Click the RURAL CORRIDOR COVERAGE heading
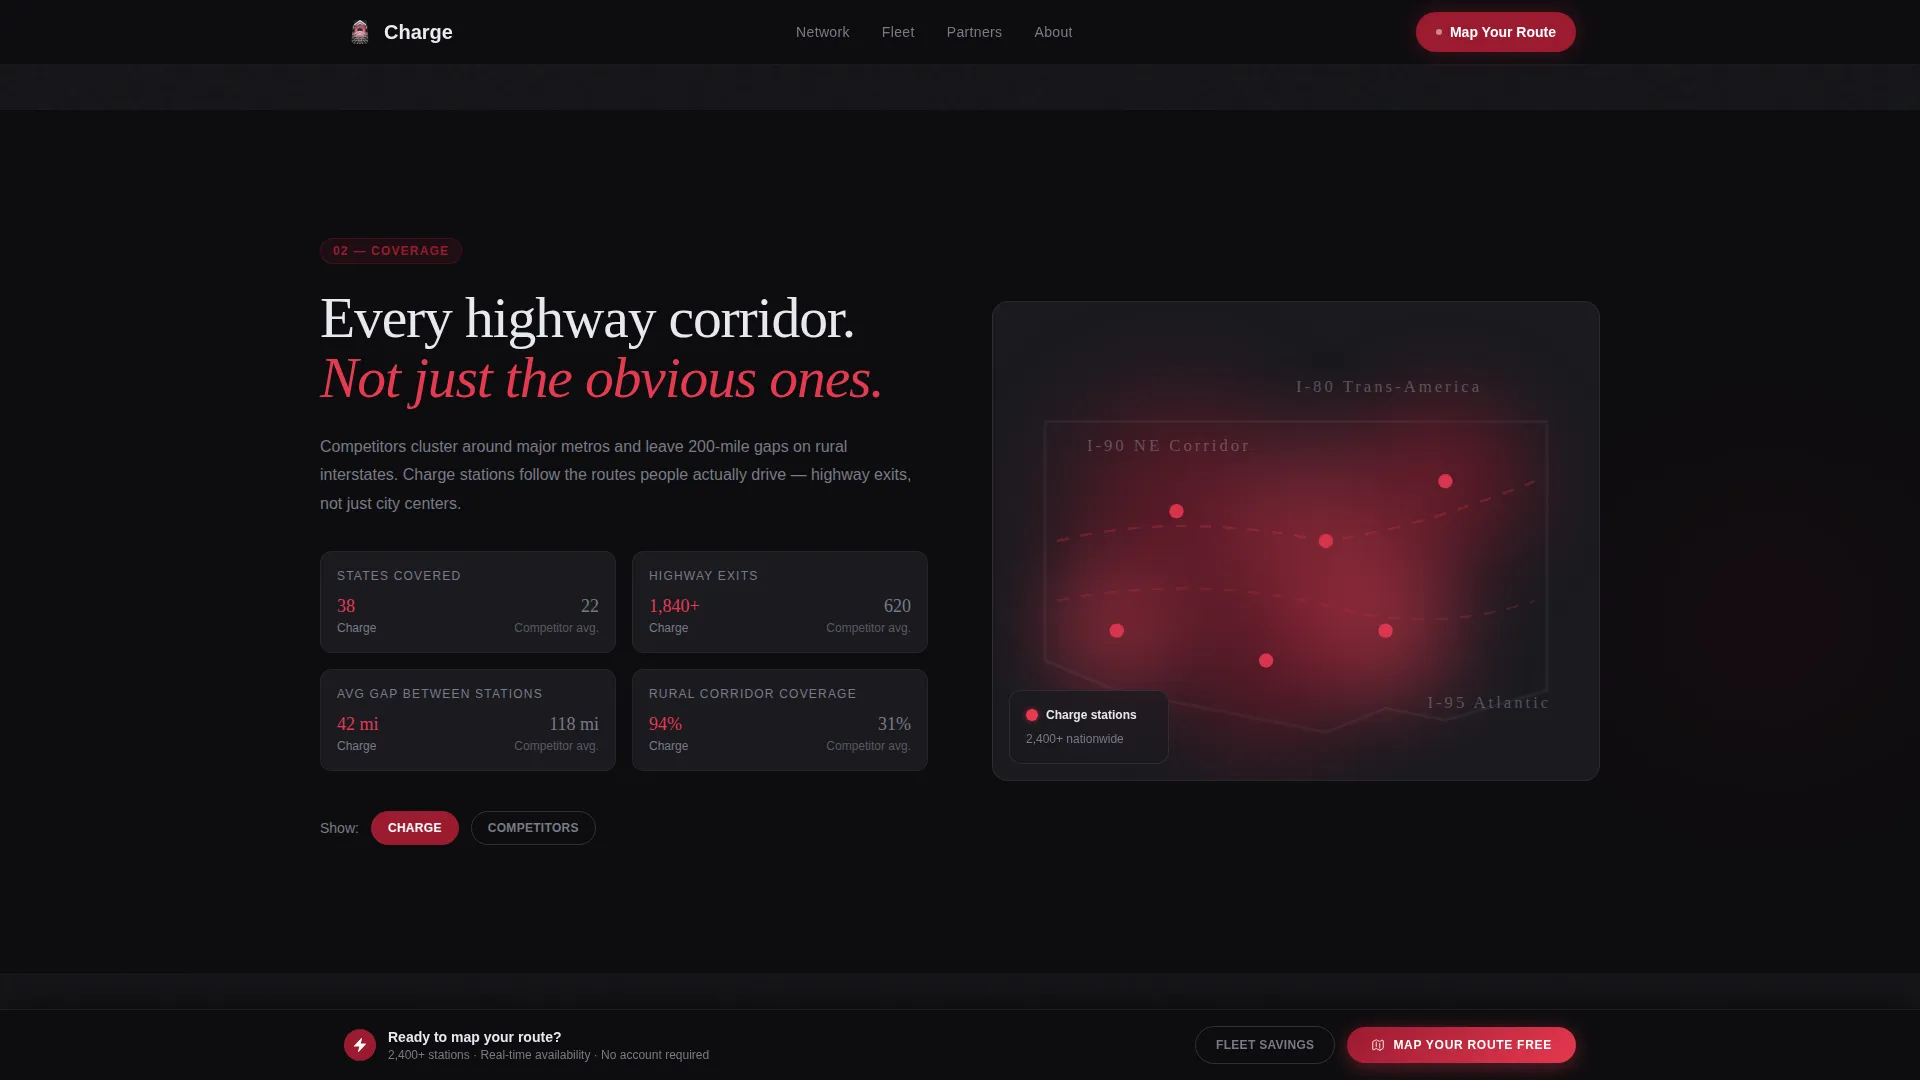 coord(752,694)
